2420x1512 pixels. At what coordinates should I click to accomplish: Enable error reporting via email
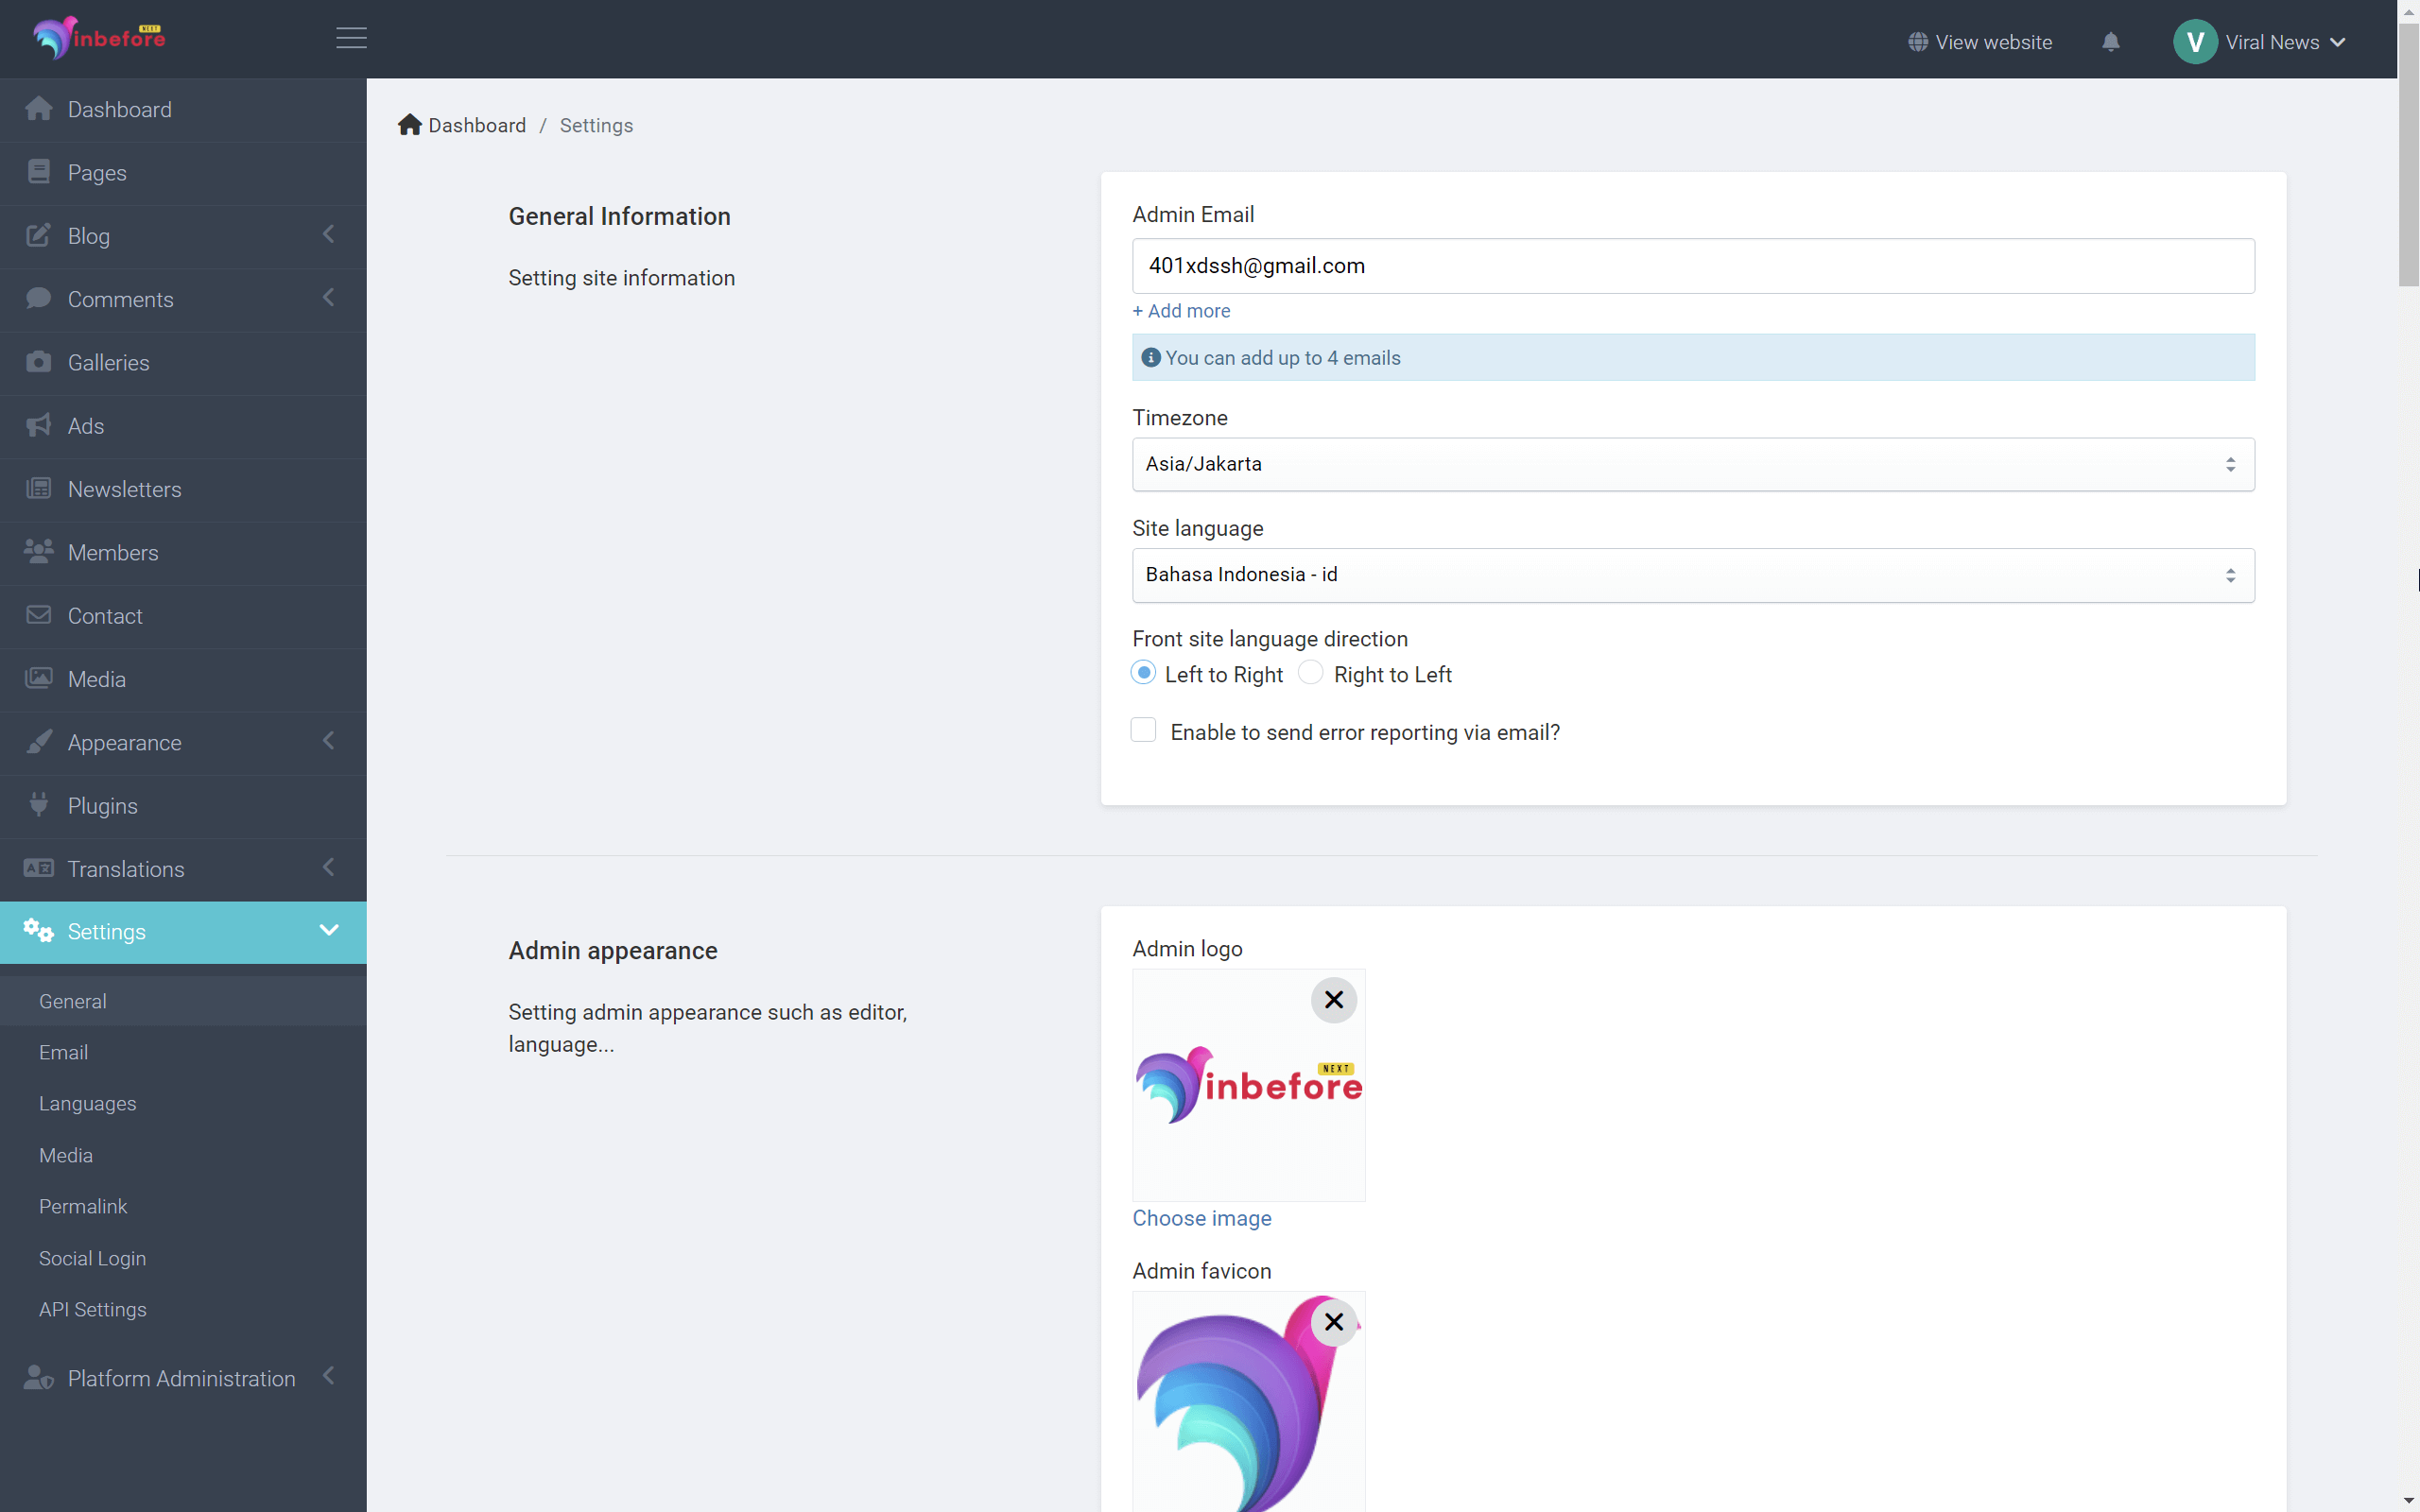click(x=1143, y=730)
